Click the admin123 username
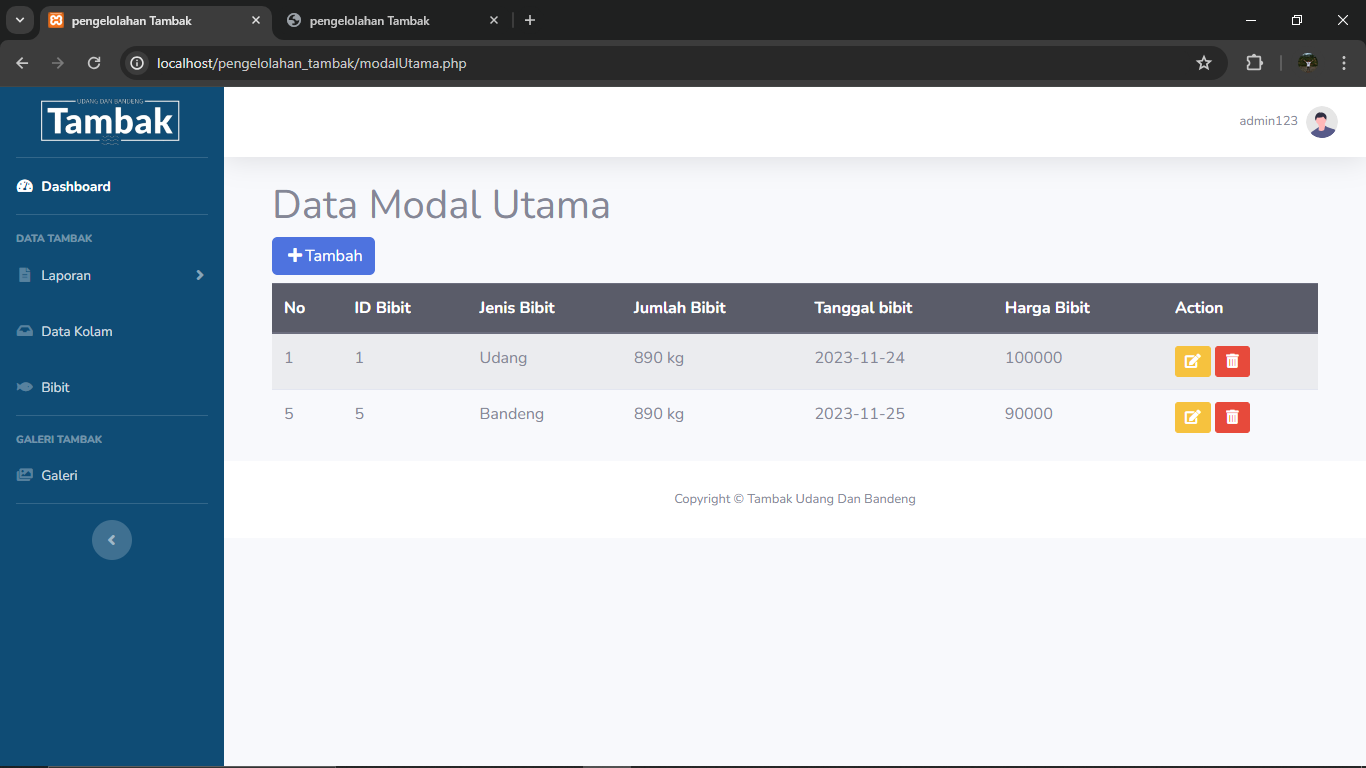 1268,121
